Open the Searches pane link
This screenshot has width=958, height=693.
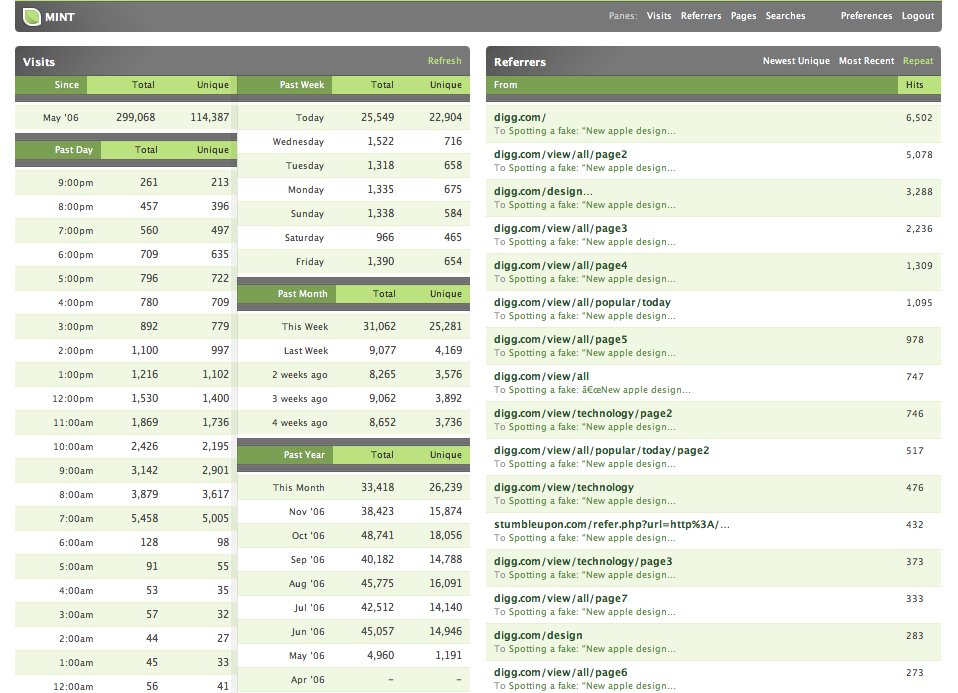pos(785,16)
